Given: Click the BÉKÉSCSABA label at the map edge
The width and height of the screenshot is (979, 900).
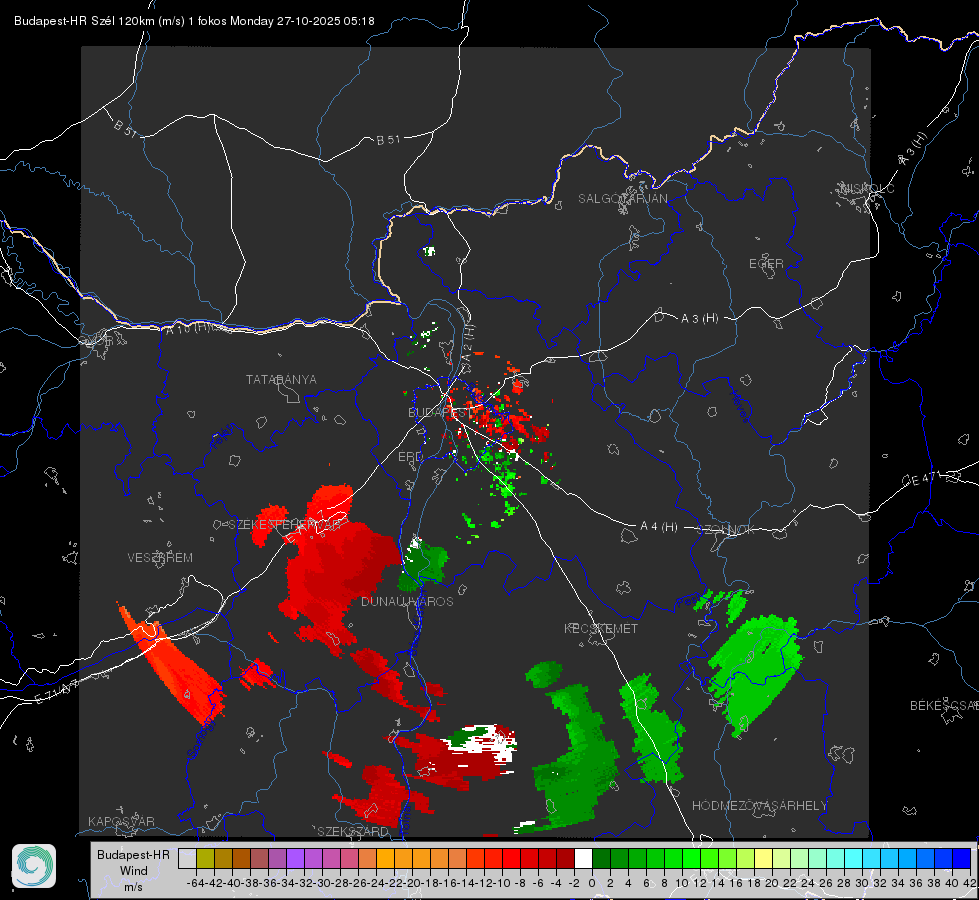Looking at the screenshot, I should [x=944, y=706].
